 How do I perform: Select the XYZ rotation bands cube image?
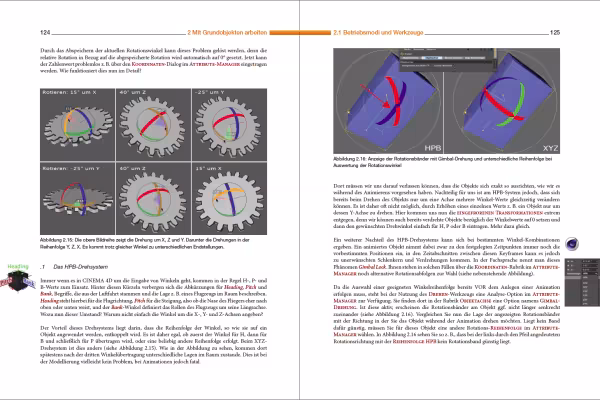(502, 101)
